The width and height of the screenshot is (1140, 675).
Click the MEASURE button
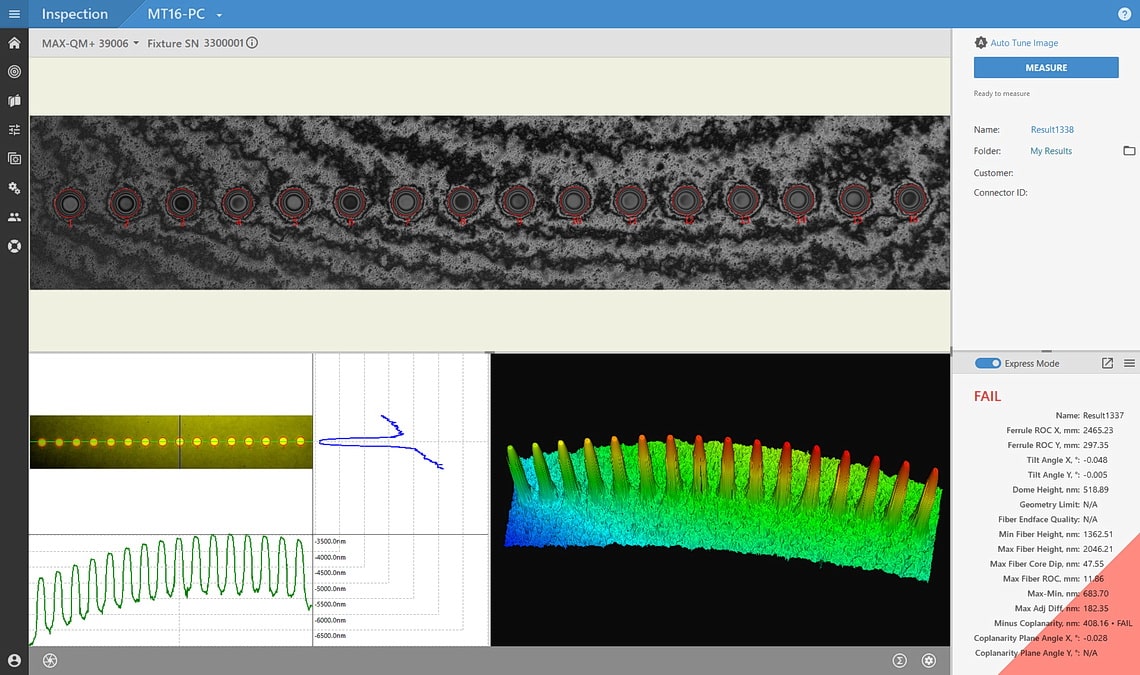[1045, 68]
